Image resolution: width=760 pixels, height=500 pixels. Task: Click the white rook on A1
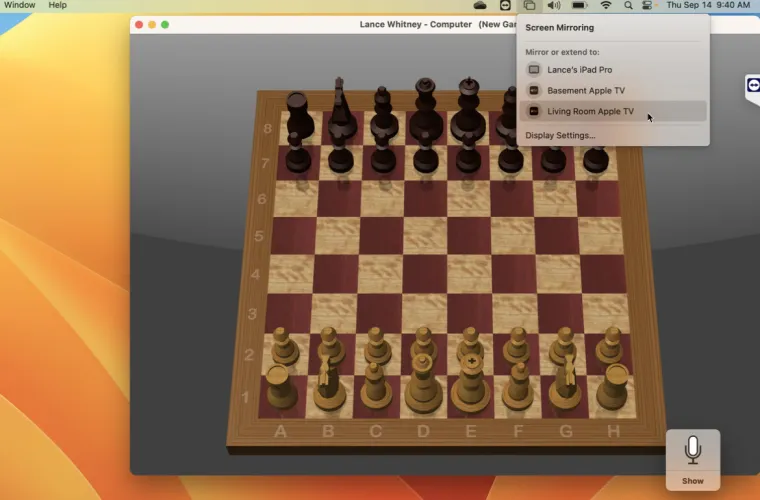point(279,388)
